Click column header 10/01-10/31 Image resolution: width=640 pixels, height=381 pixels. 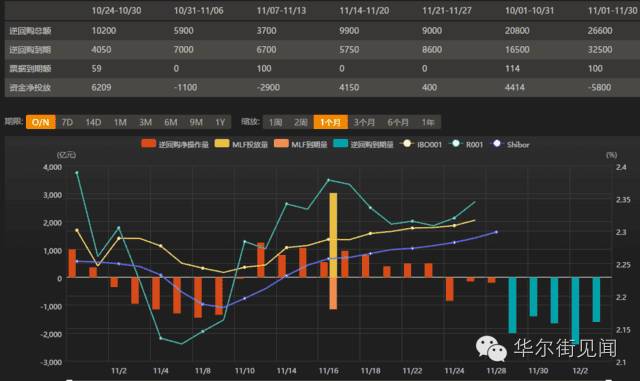point(530,11)
